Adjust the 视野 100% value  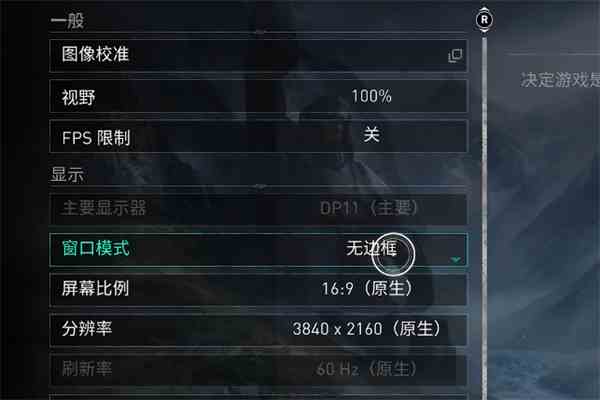tap(371, 96)
